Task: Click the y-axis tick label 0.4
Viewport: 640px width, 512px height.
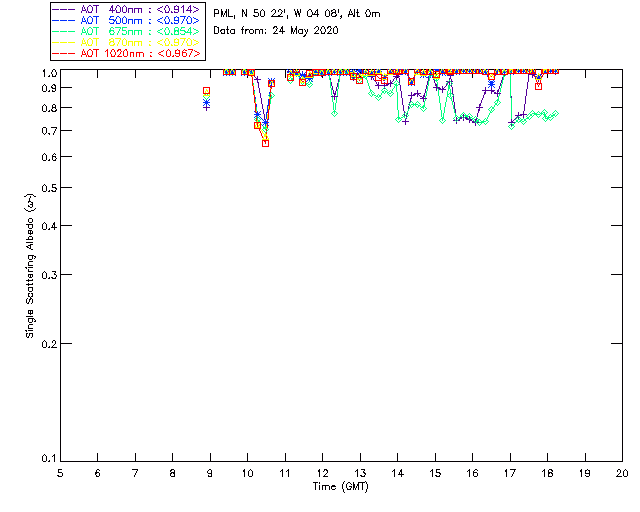Action: [x=49, y=226]
